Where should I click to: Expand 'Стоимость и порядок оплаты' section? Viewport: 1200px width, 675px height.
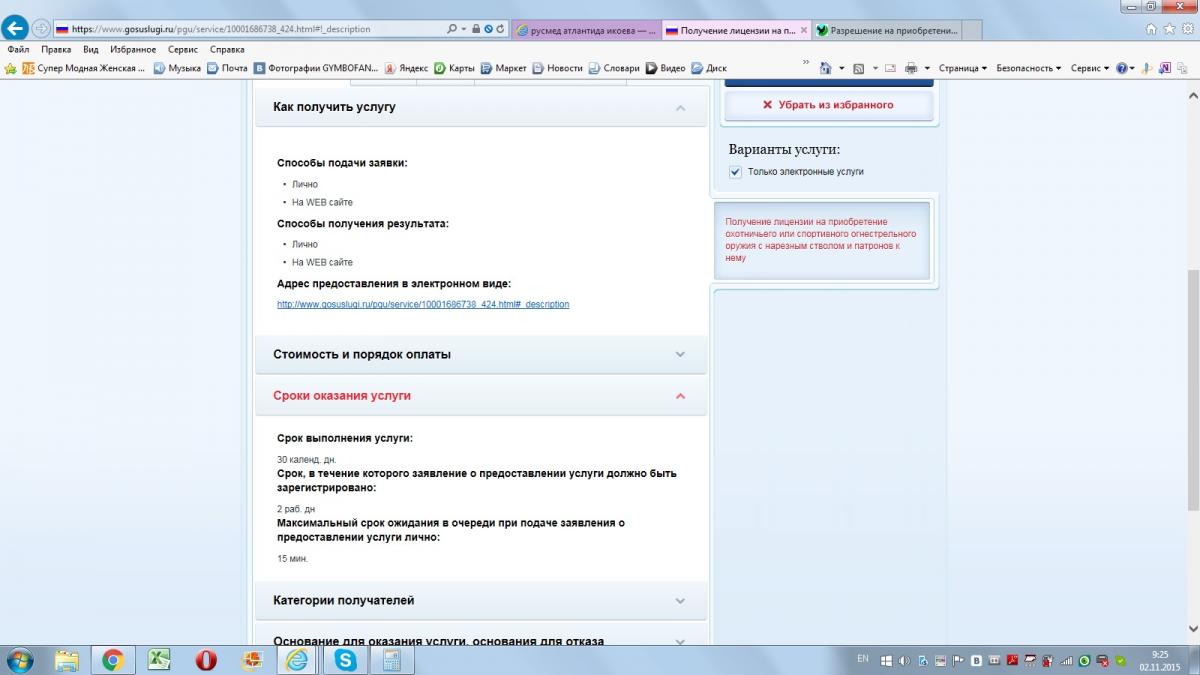[x=680, y=354]
